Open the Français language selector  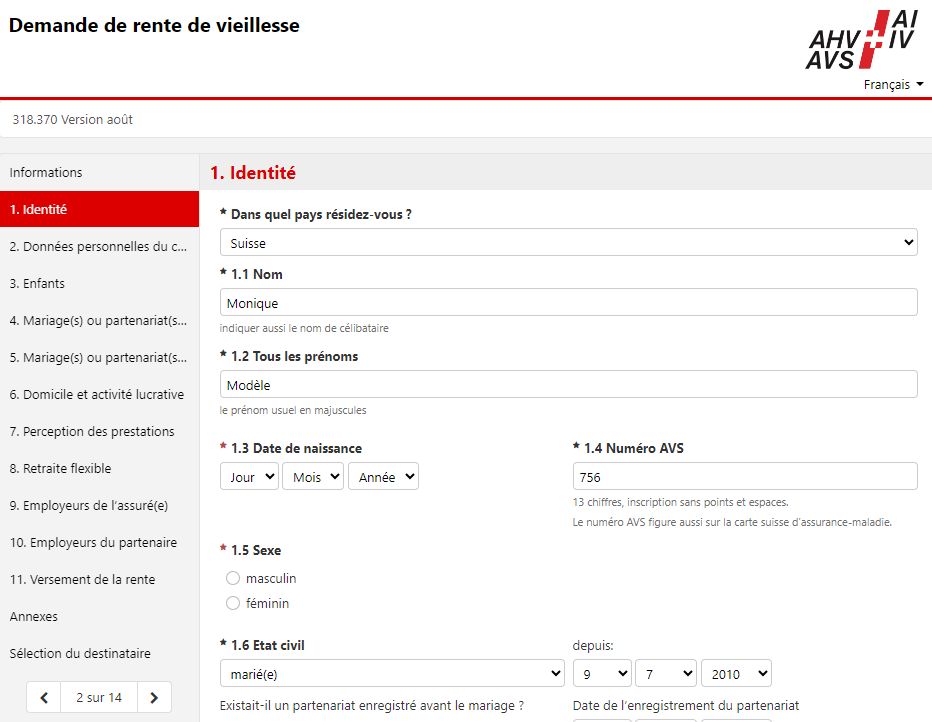coord(893,85)
